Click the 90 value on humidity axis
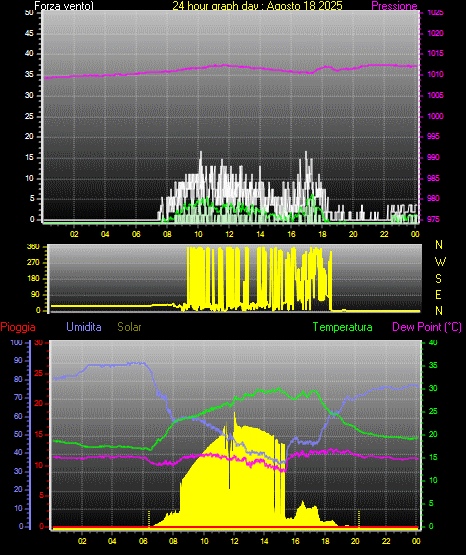 point(18,360)
